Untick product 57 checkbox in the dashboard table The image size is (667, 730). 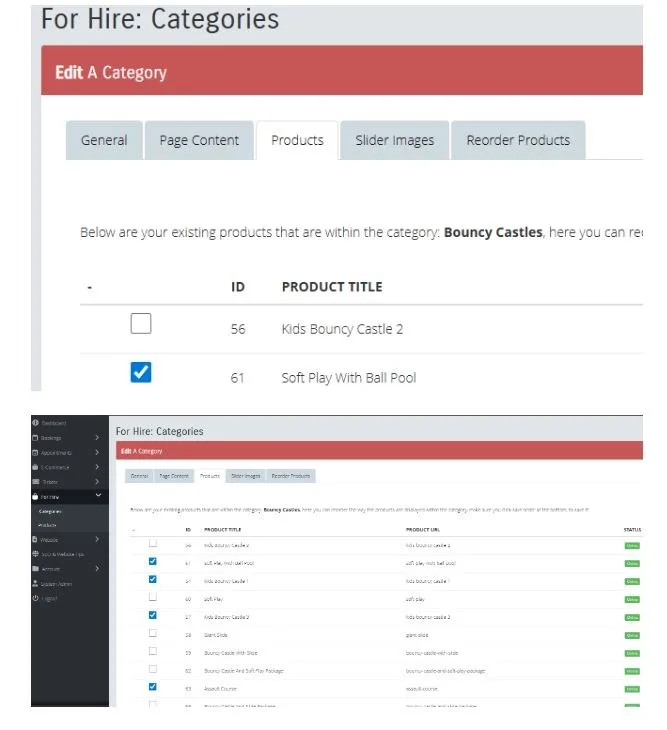(x=153, y=615)
